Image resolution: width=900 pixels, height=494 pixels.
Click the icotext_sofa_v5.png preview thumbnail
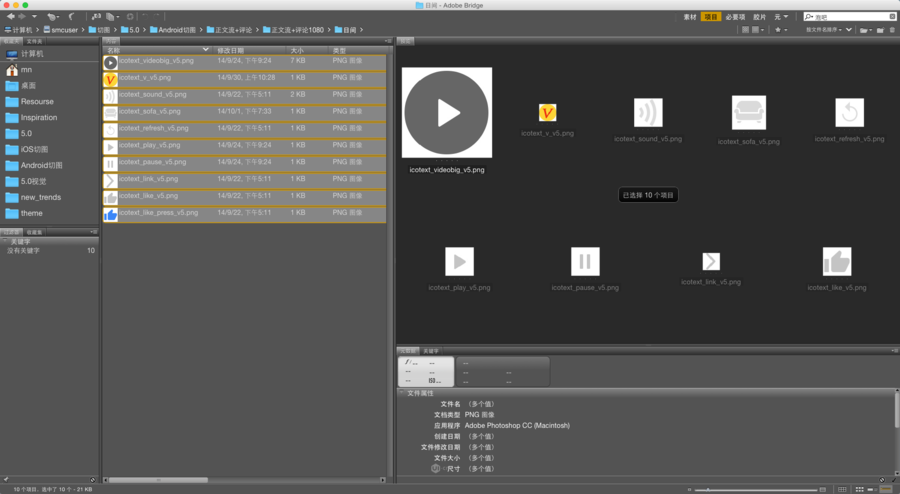[x=748, y=112]
